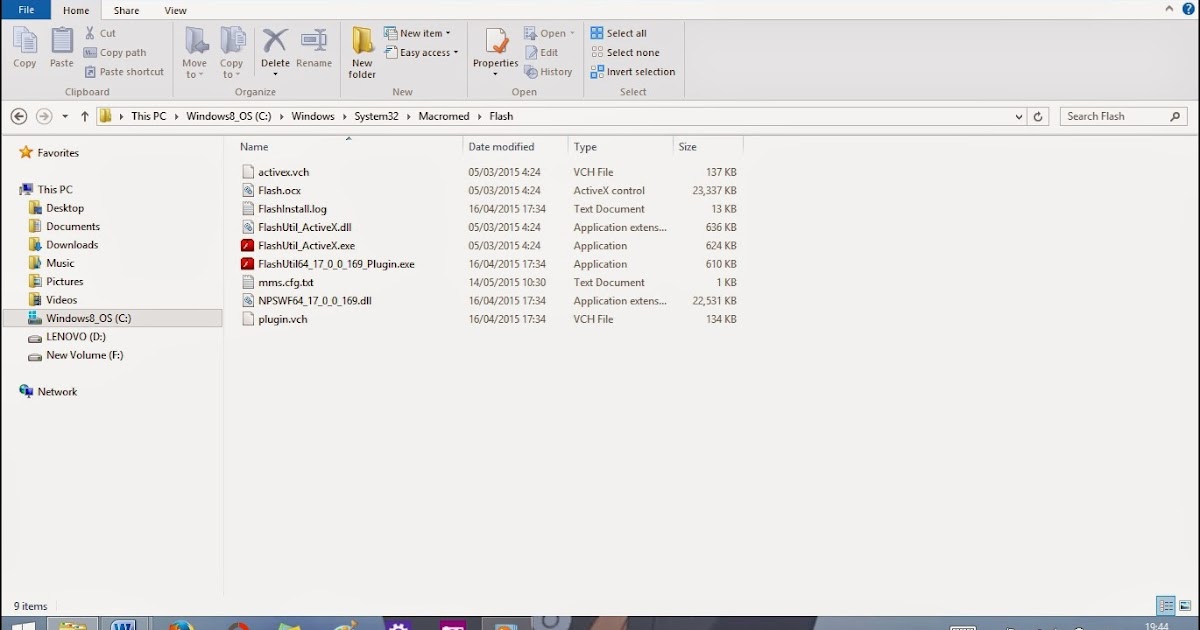
Task: Select This PC in navigation pane
Action: pos(55,189)
